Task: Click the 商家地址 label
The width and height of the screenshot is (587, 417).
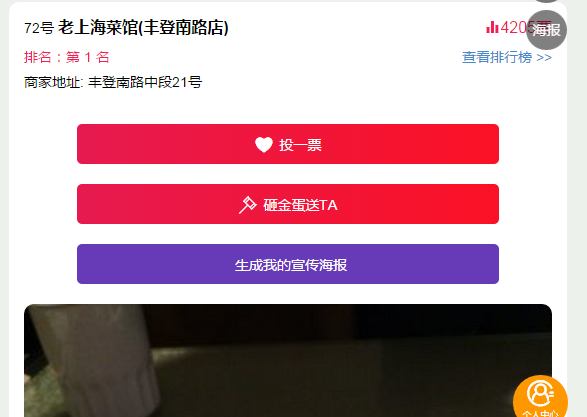Action: coord(54,82)
